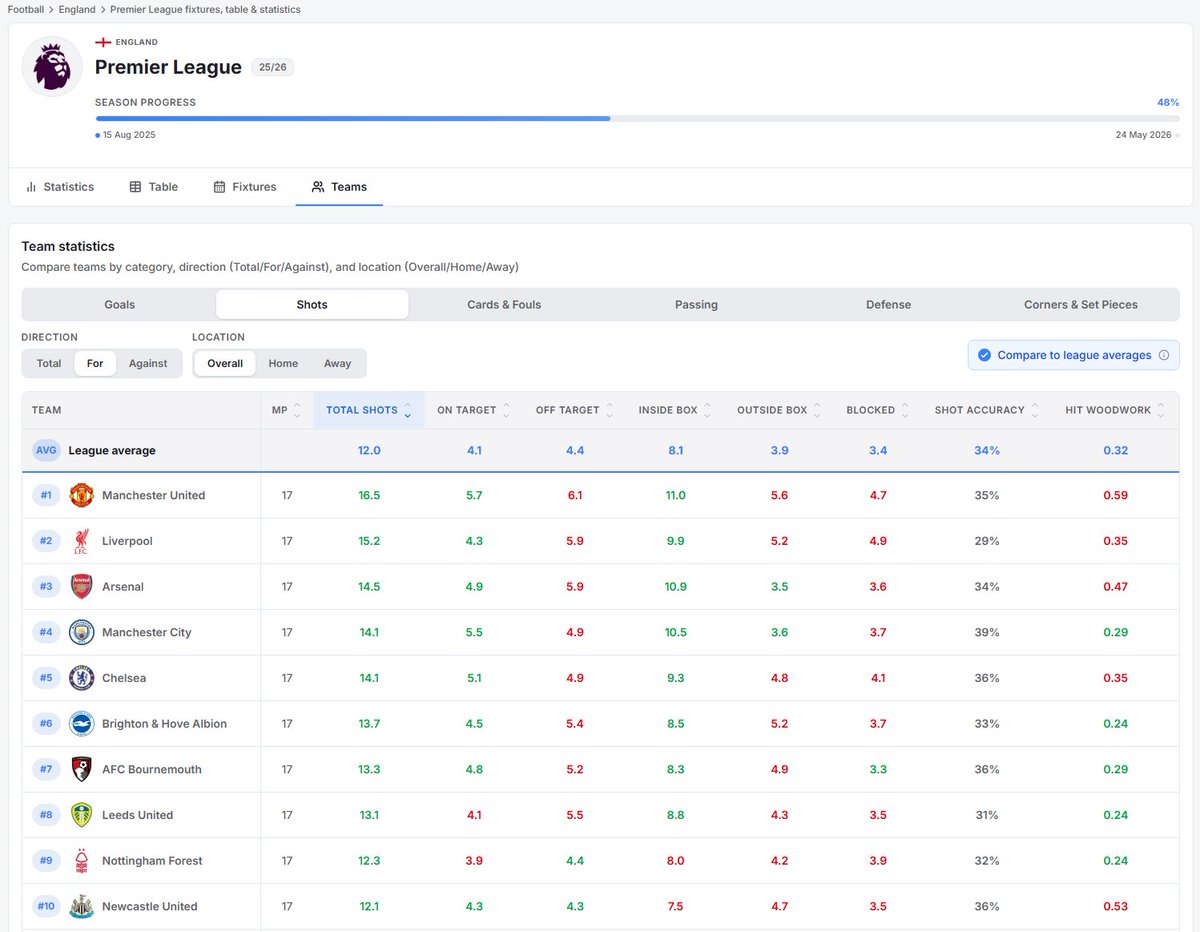Go to the England breadcrumb link
1200x932 pixels.
point(77,9)
